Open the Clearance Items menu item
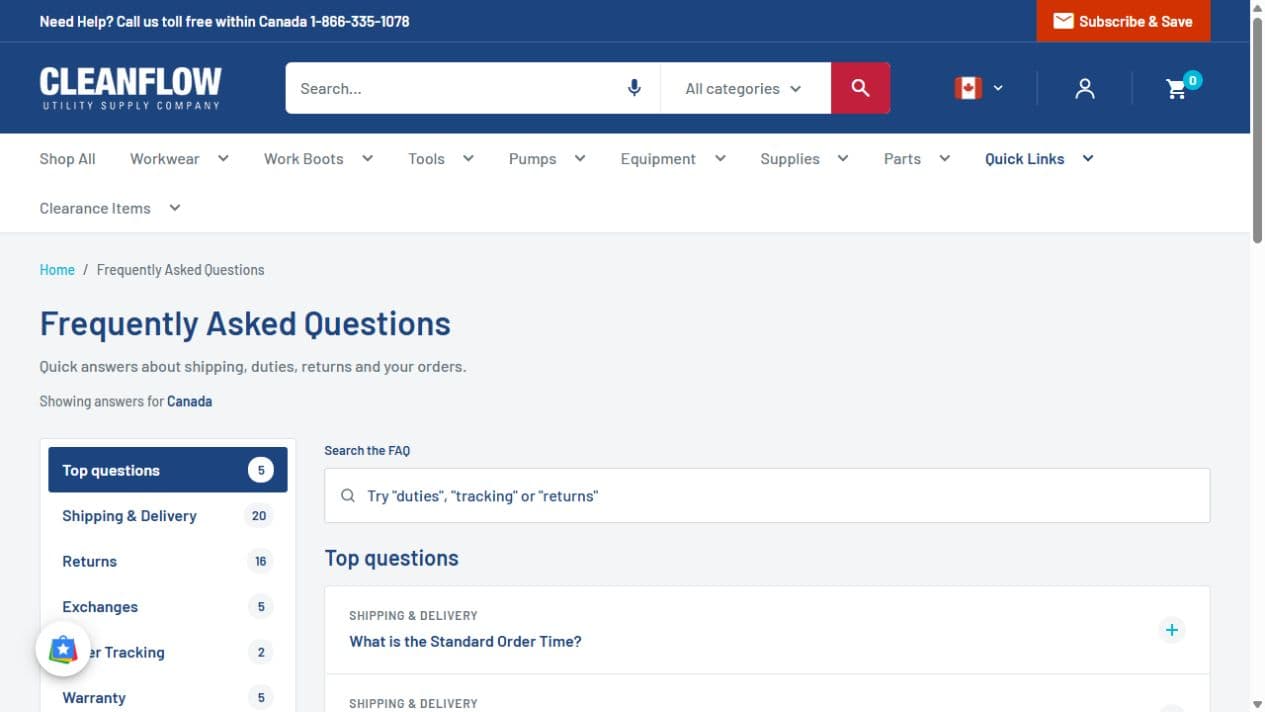Viewport: 1265px width, 712px height. click(x=95, y=208)
